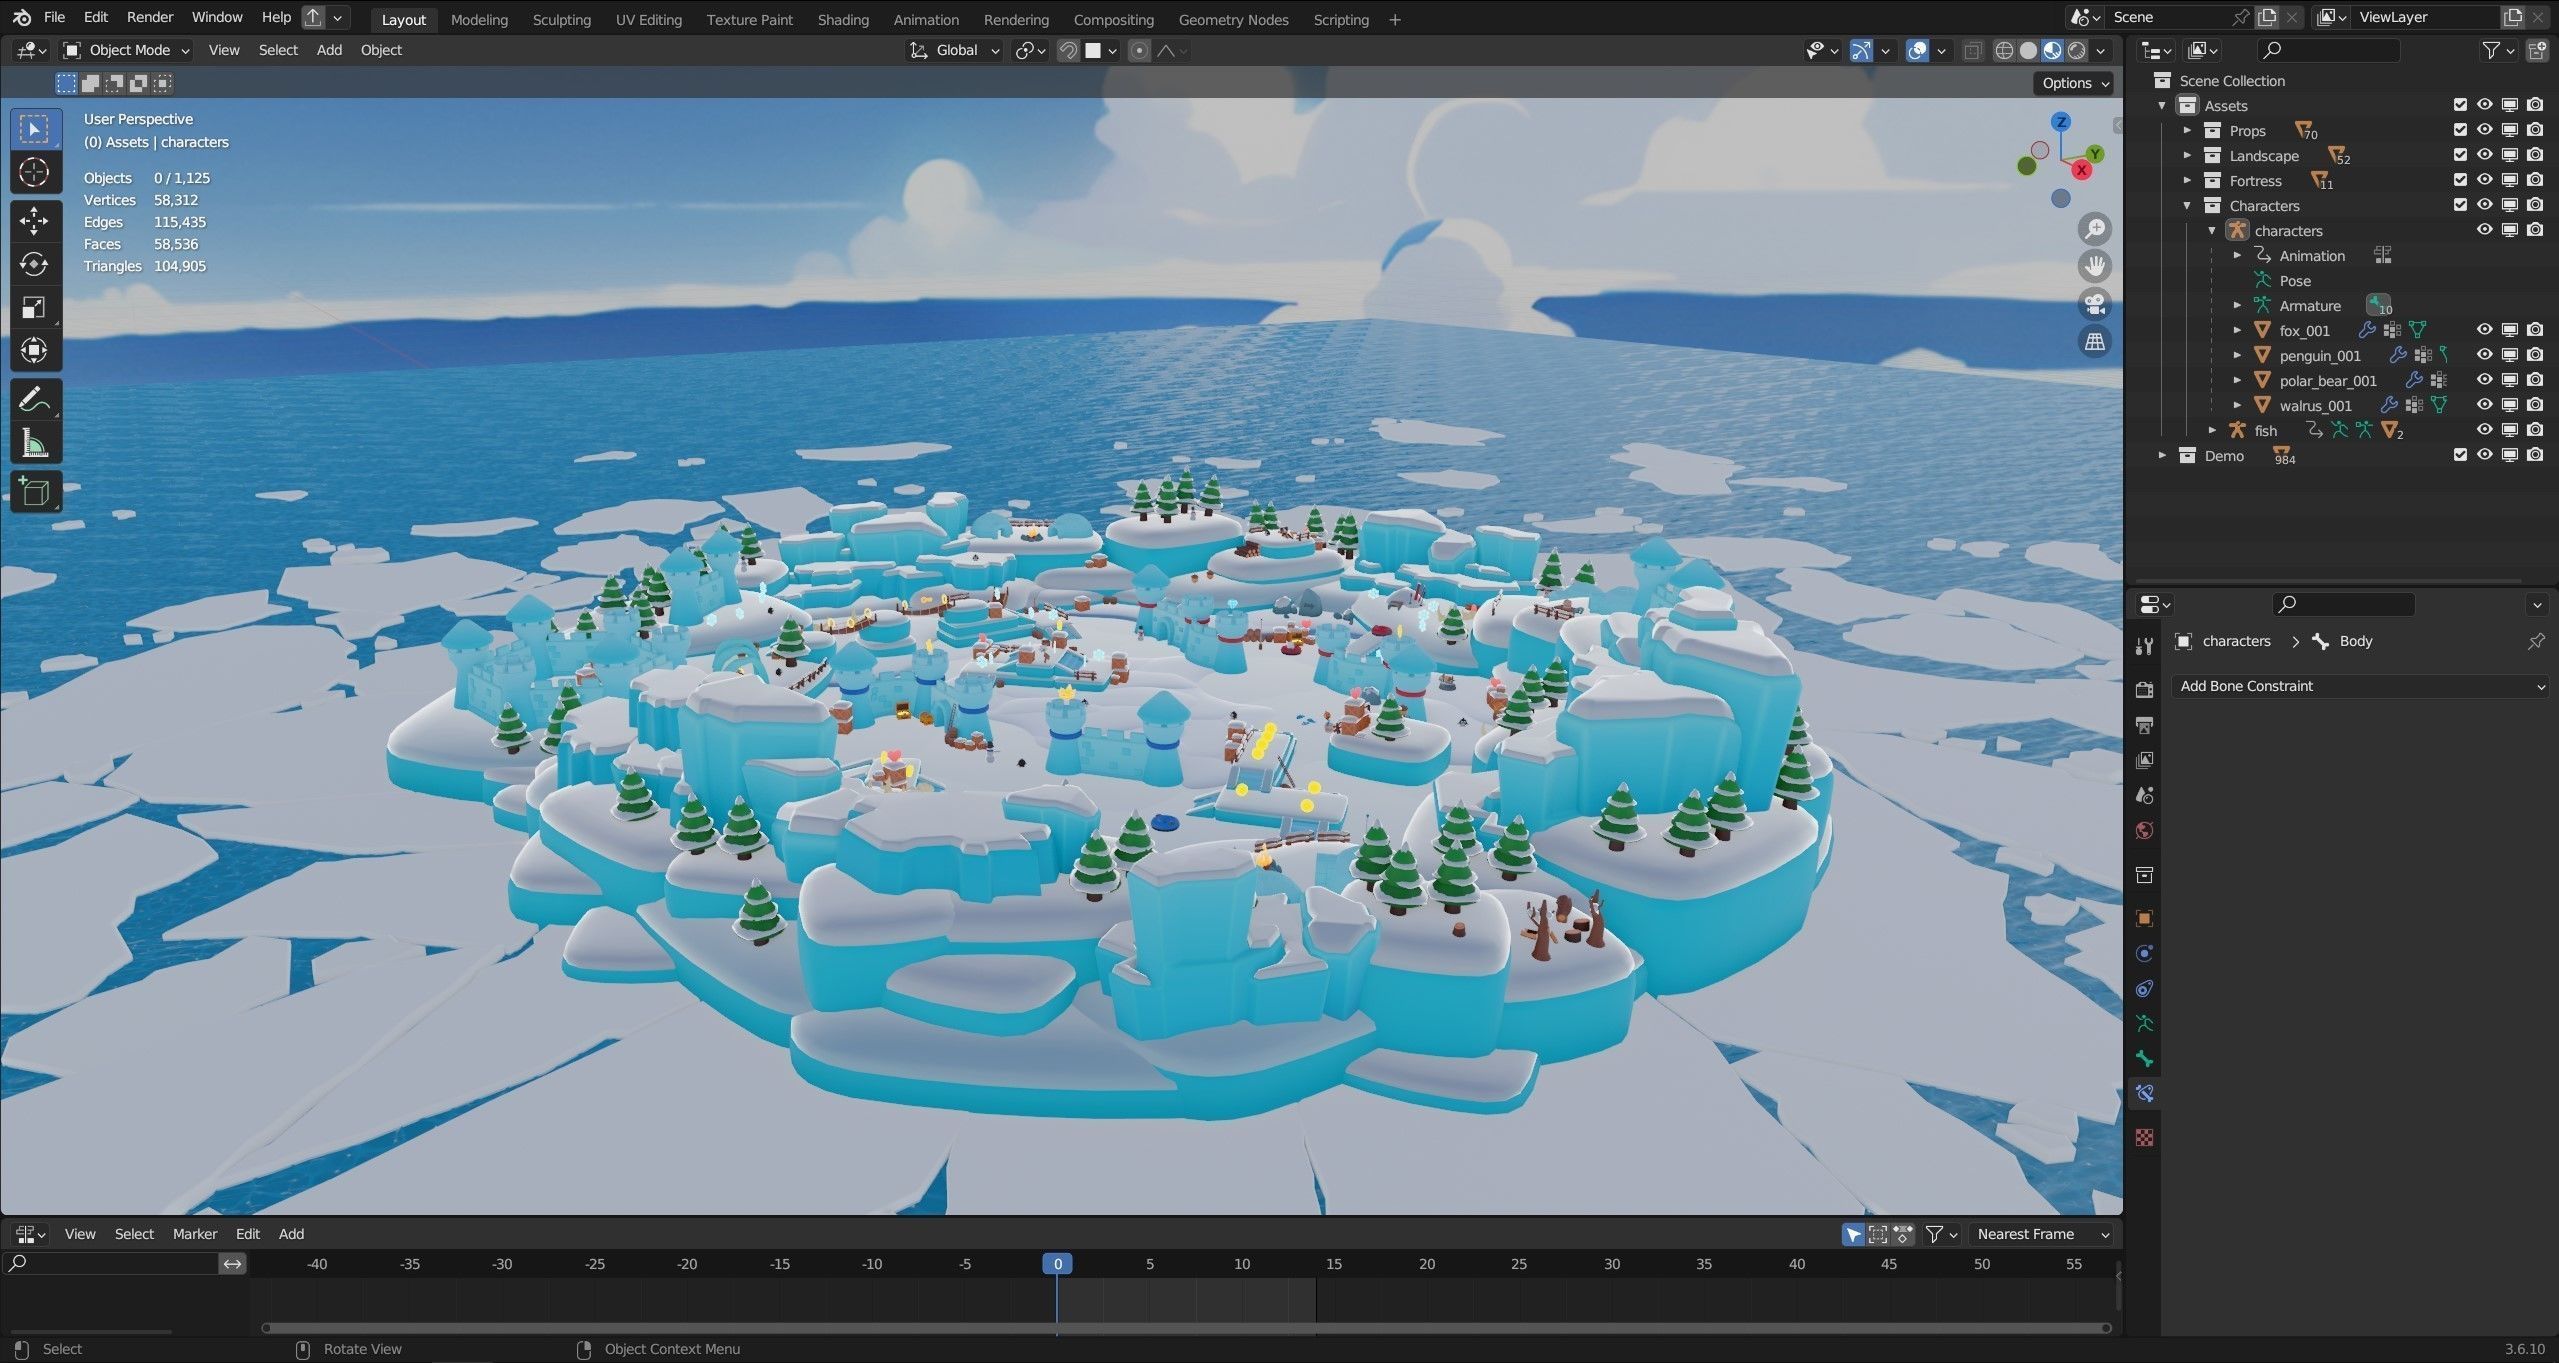Expand the Fortress collection

pos(2187,180)
